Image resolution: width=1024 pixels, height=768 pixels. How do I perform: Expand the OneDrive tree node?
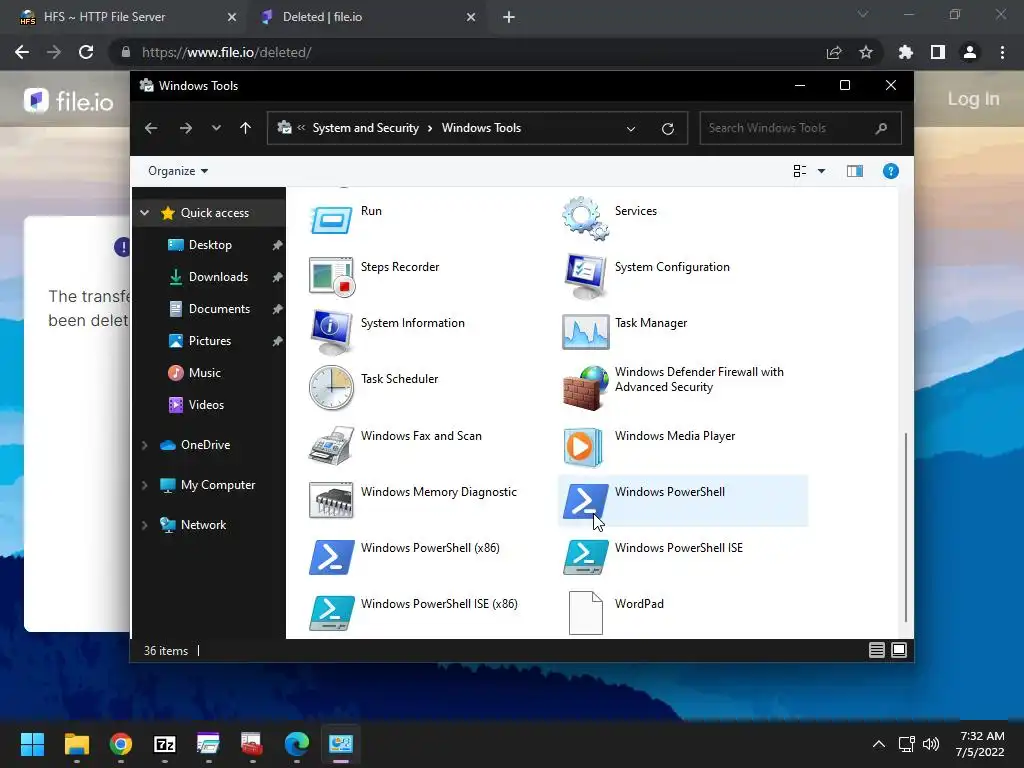pyautogui.click(x=145, y=445)
